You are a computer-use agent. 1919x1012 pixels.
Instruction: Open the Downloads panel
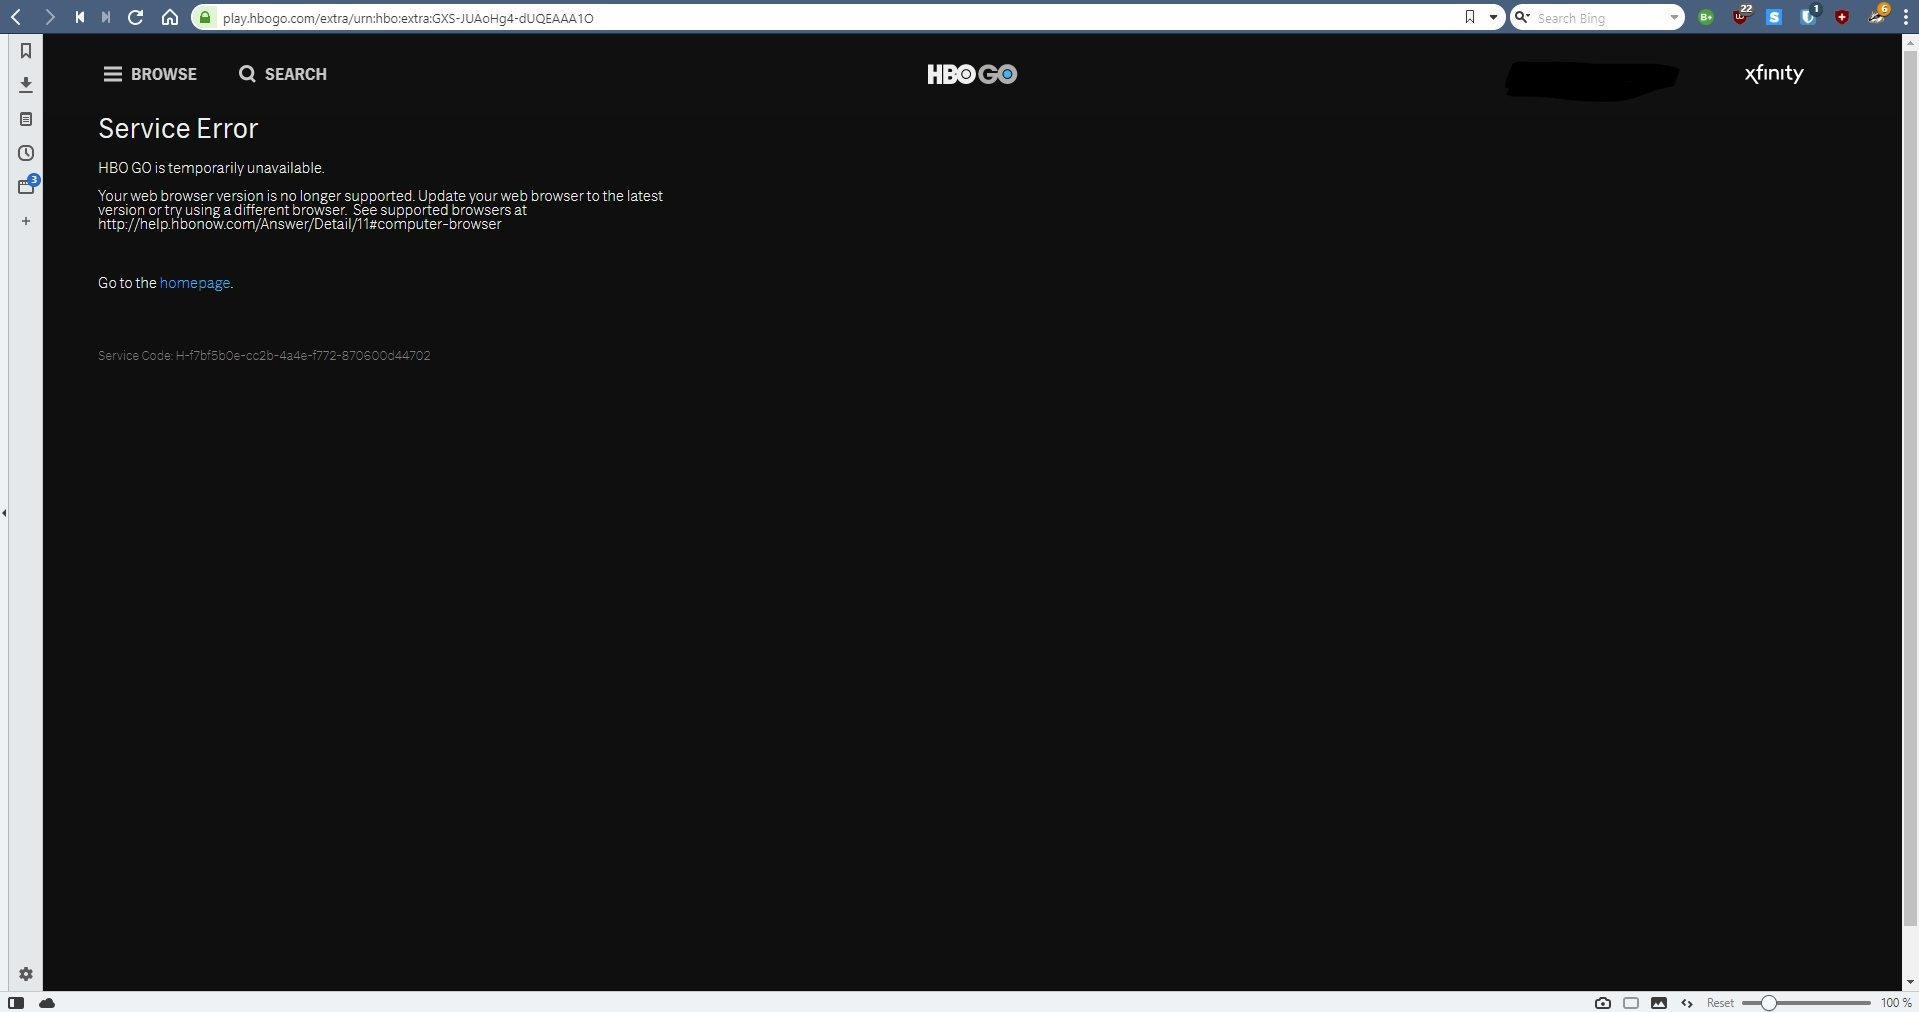26,84
